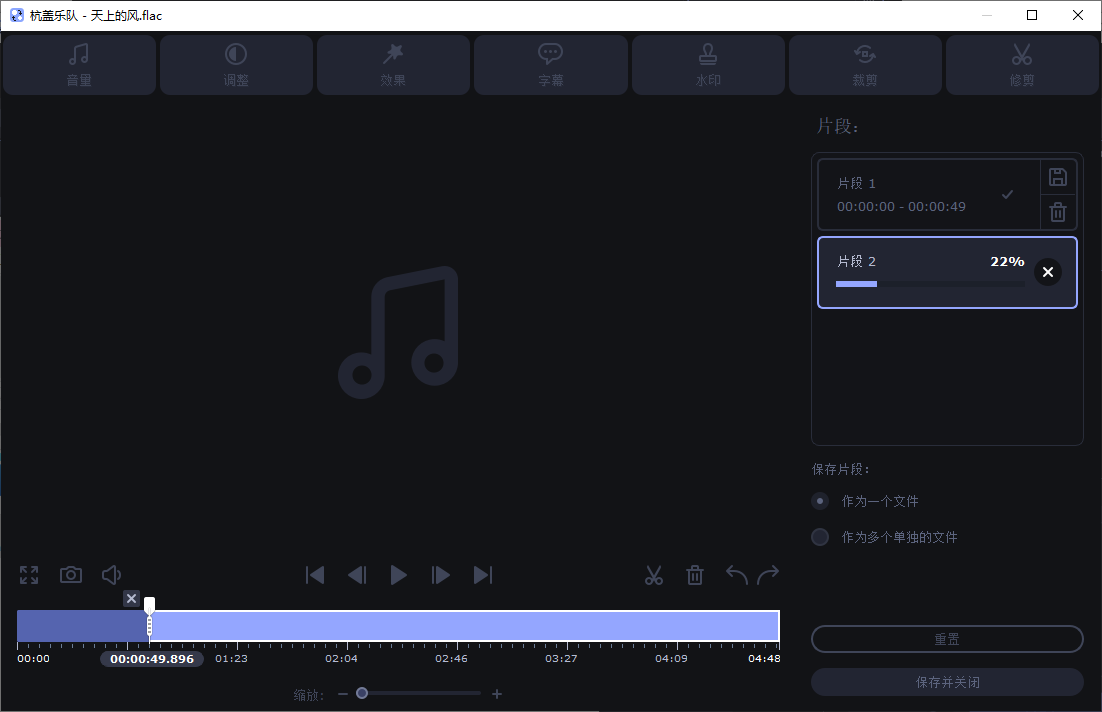This screenshot has height=712, width=1102.
Task: Undo the last edit
Action: [735, 574]
